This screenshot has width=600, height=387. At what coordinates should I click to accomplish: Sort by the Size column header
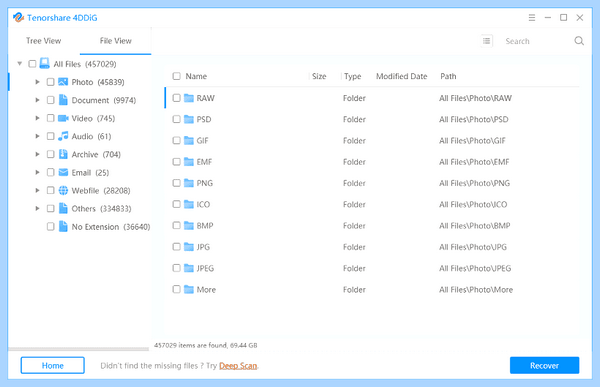tap(319, 76)
